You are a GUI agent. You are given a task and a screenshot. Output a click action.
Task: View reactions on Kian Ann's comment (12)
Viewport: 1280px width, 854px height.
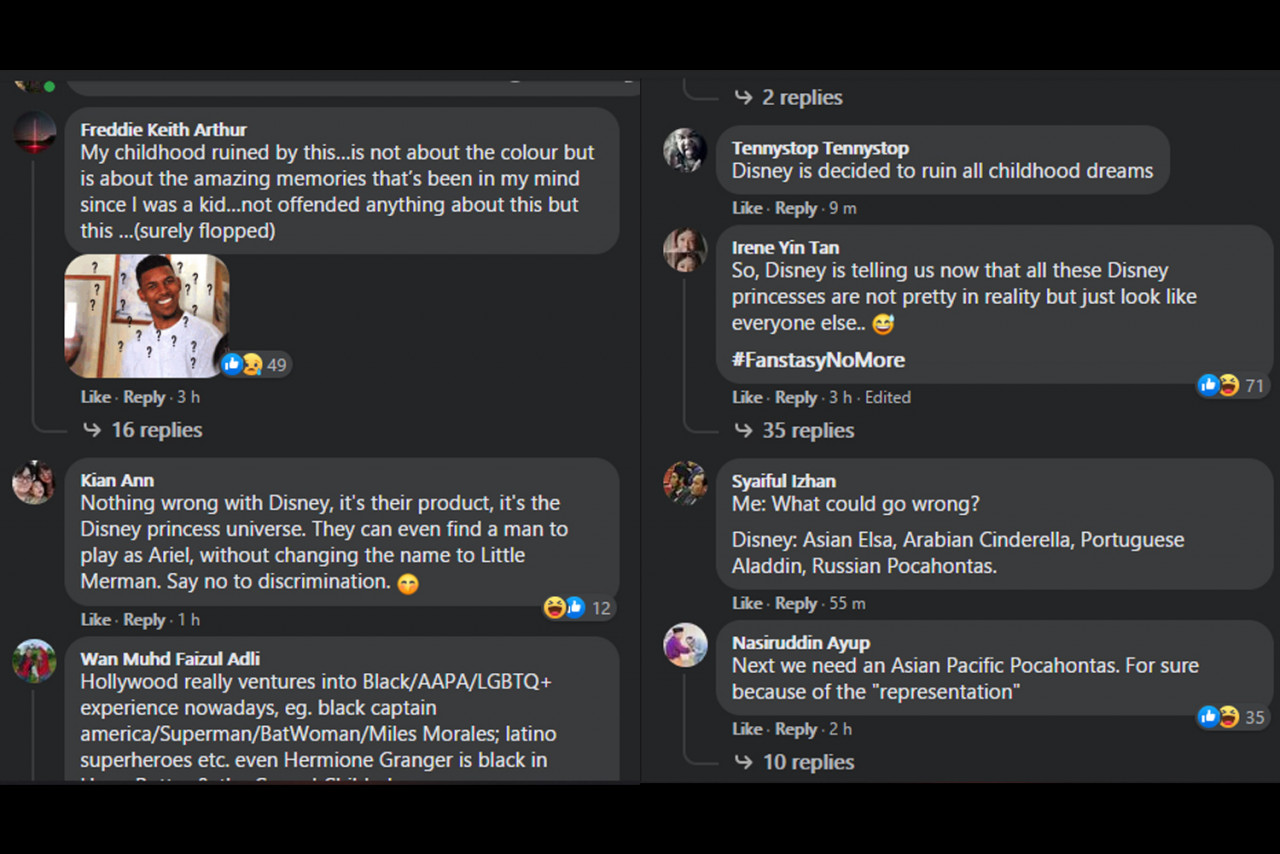pos(578,607)
